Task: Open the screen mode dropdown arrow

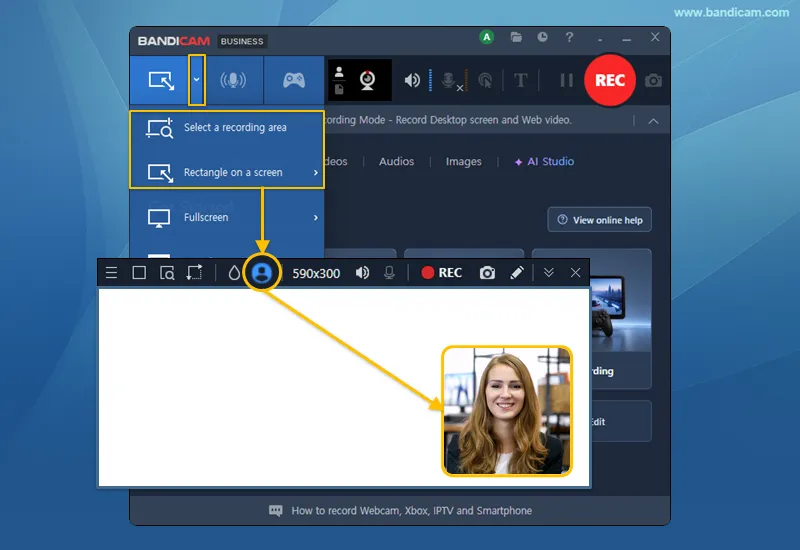Action: pyautogui.click(x=196, y=80)
